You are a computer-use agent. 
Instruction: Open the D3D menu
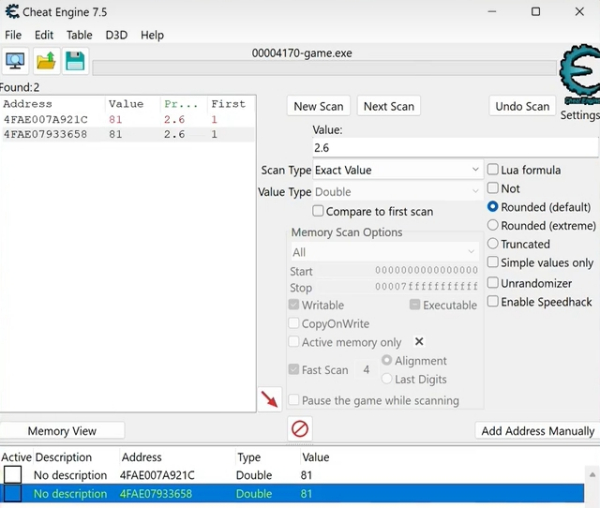(x=116, y=35)
